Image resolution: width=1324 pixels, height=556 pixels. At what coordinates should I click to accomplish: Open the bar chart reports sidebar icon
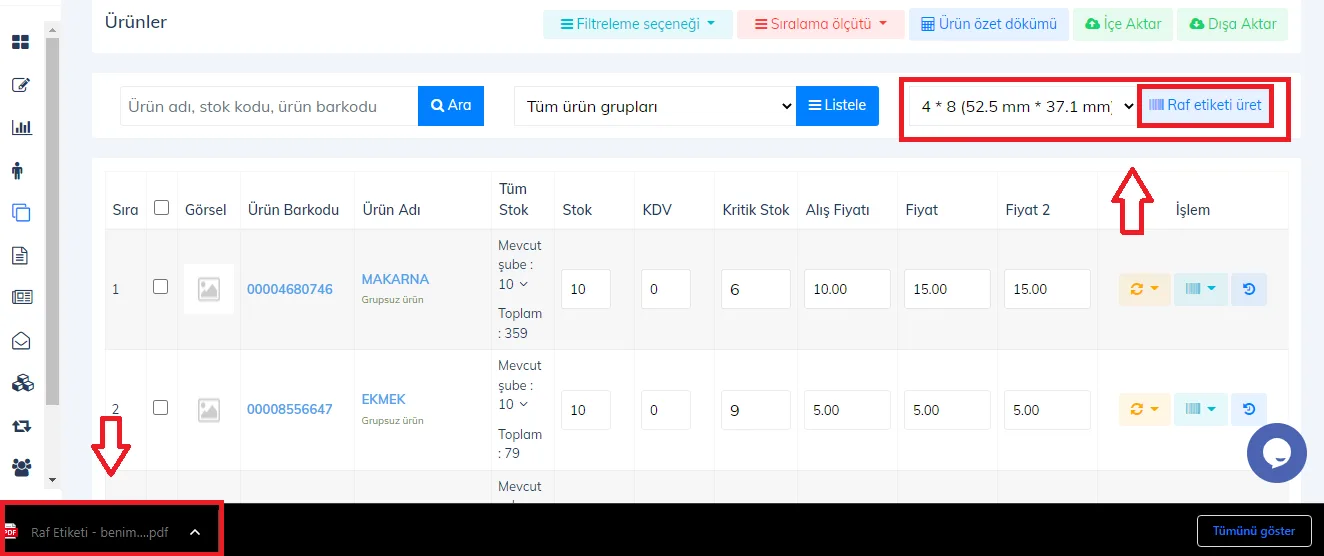(x=20, y=128)
